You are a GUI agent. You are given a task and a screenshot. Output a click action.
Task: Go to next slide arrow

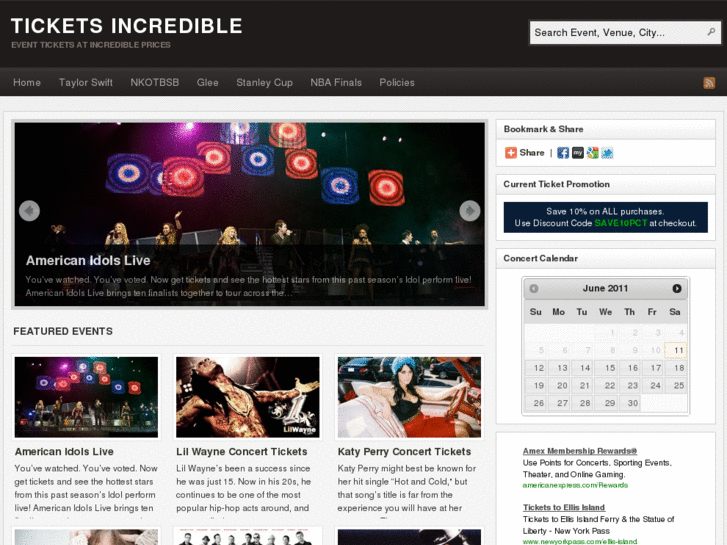tap(470, 211)
